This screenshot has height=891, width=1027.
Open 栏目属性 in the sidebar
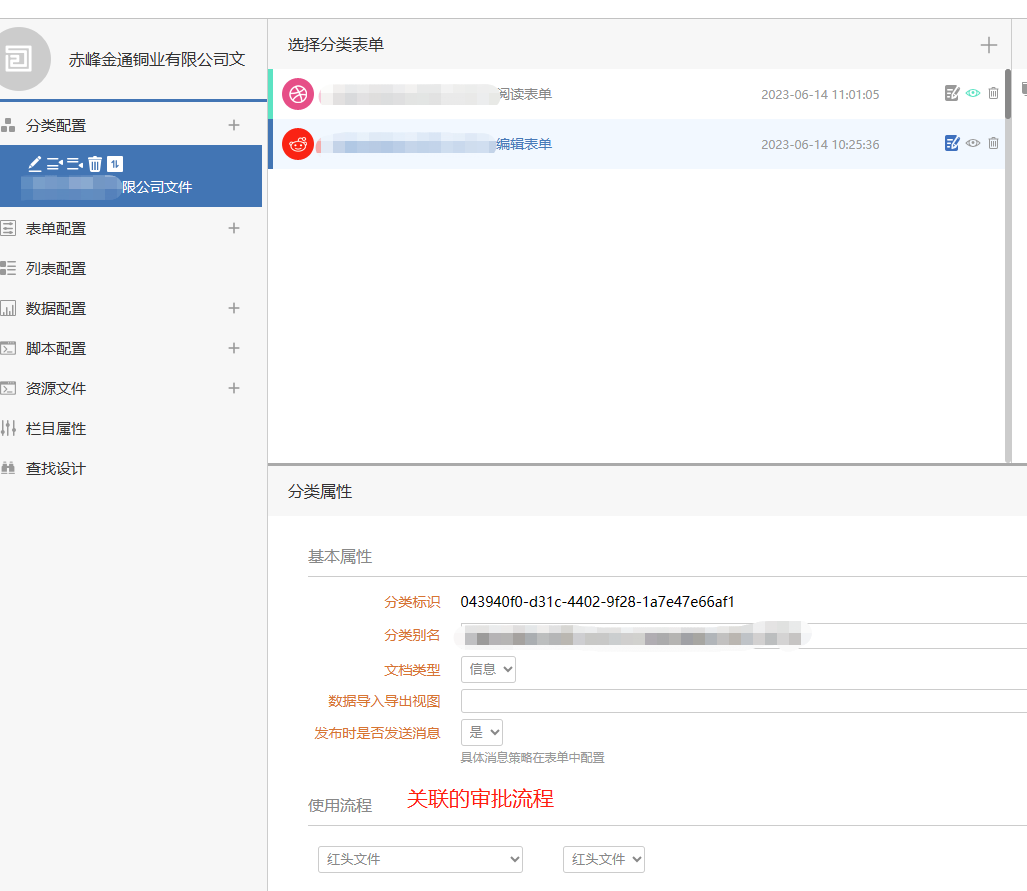(56, 429)
